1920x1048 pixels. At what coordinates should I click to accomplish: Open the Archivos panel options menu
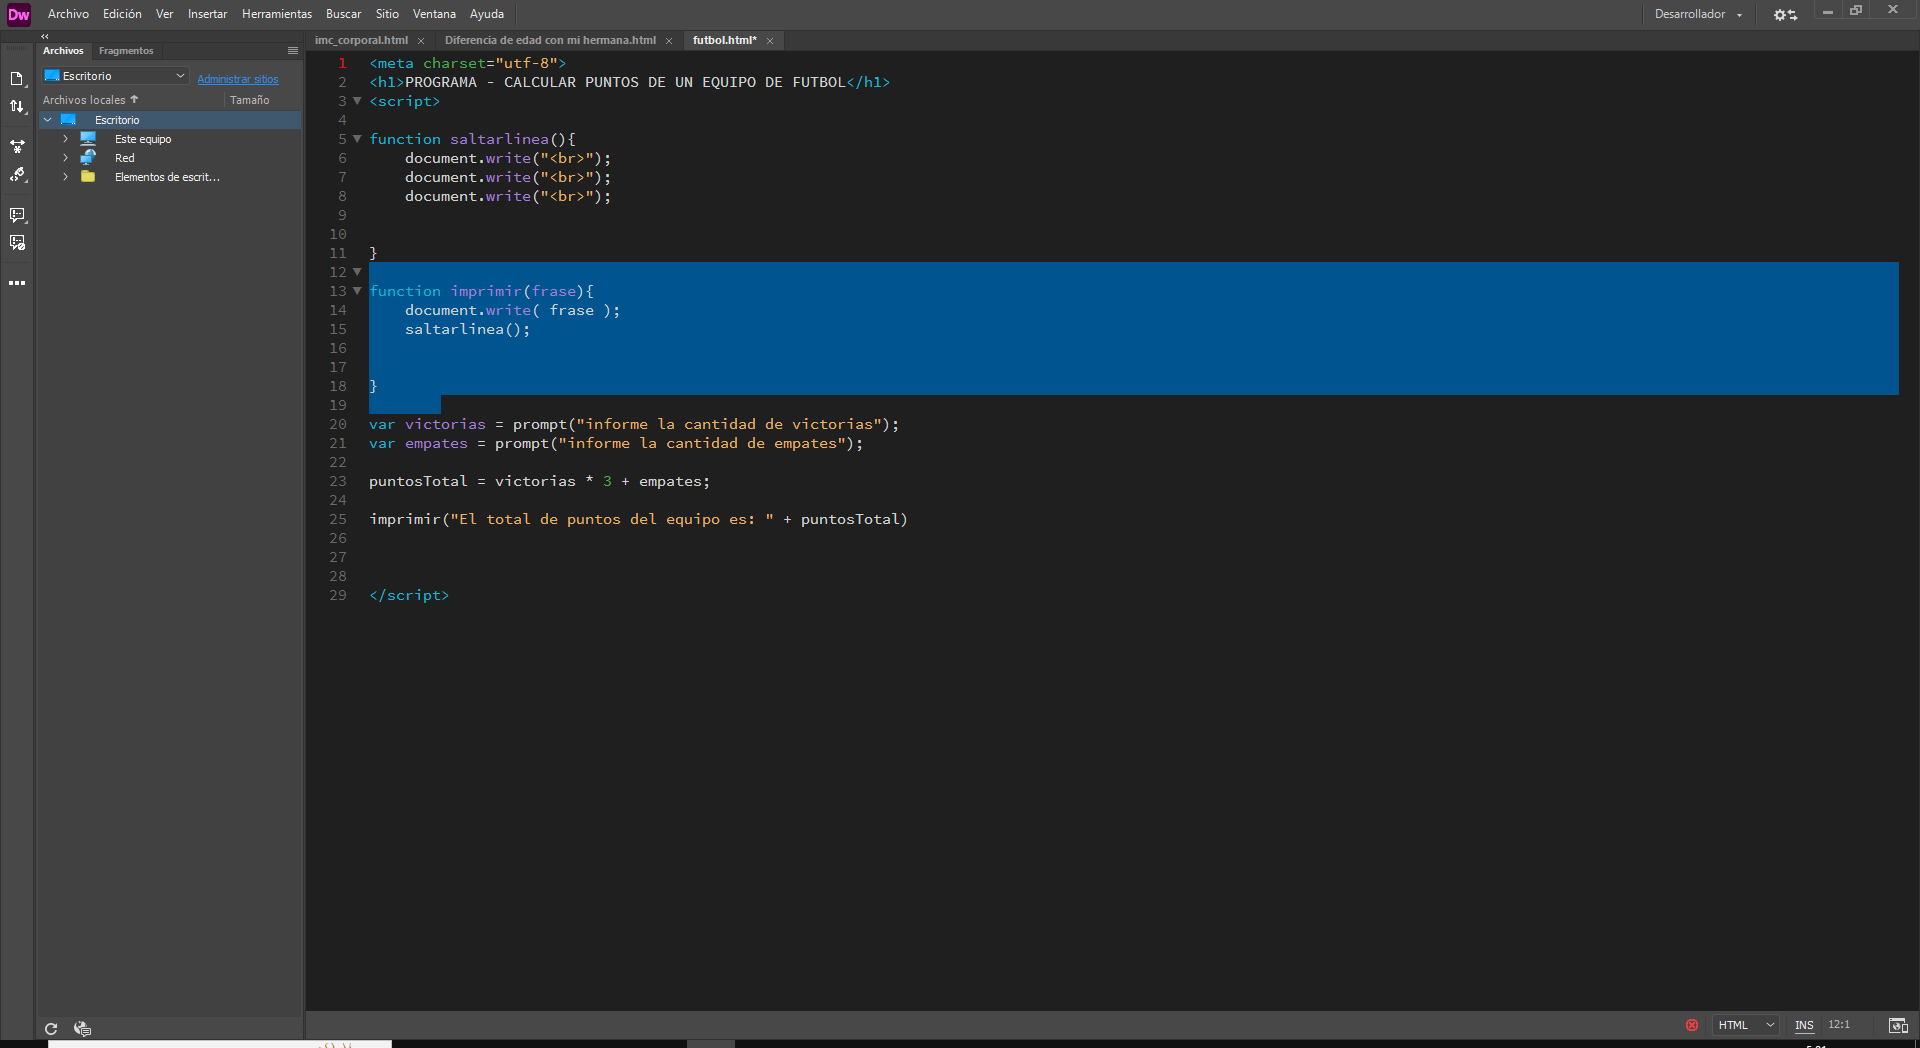(x=292, y=51)
